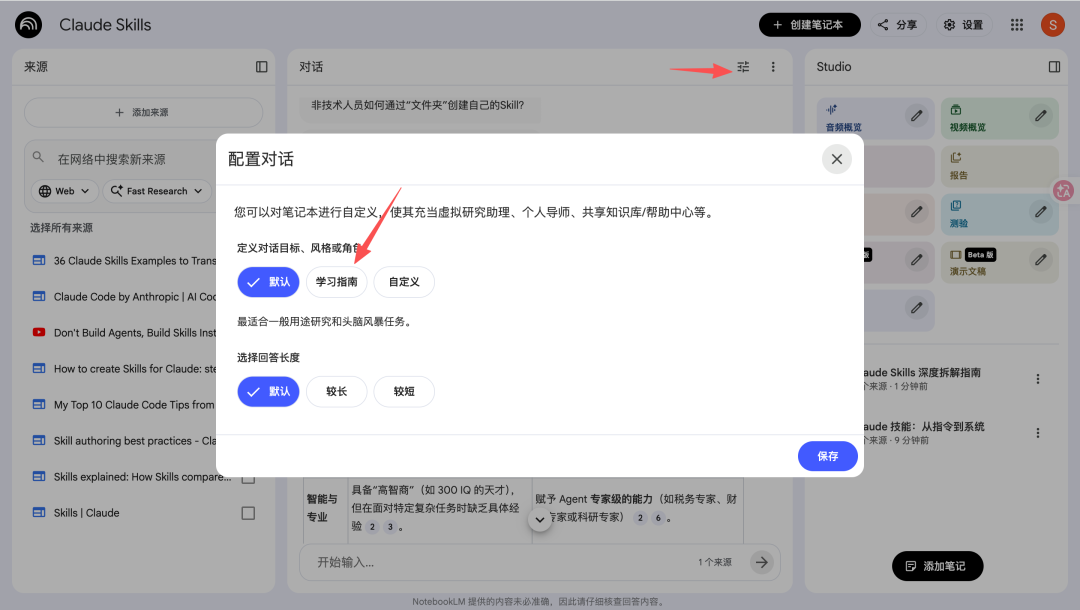1080x610 pixels.
Task: Open menu for 技能：从指令到系统 note
Action: (1037, 433)
